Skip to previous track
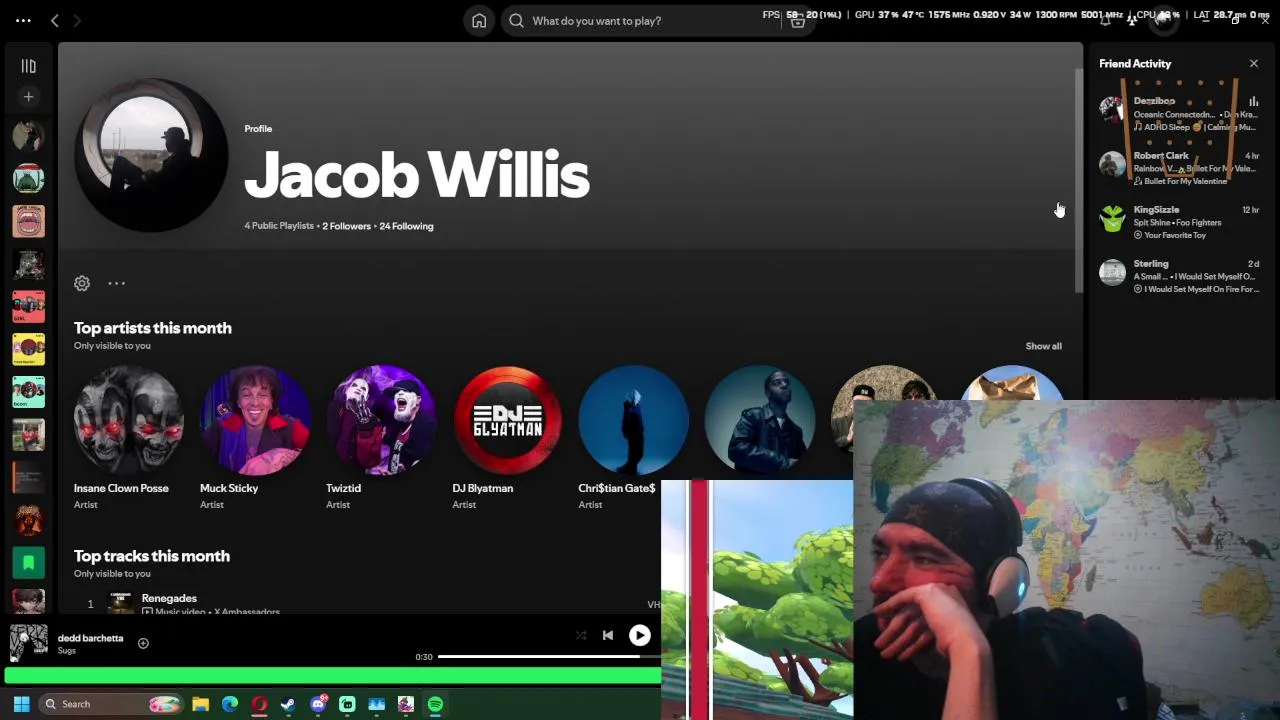Screen dimensions: 1280x720 [608, 635]
